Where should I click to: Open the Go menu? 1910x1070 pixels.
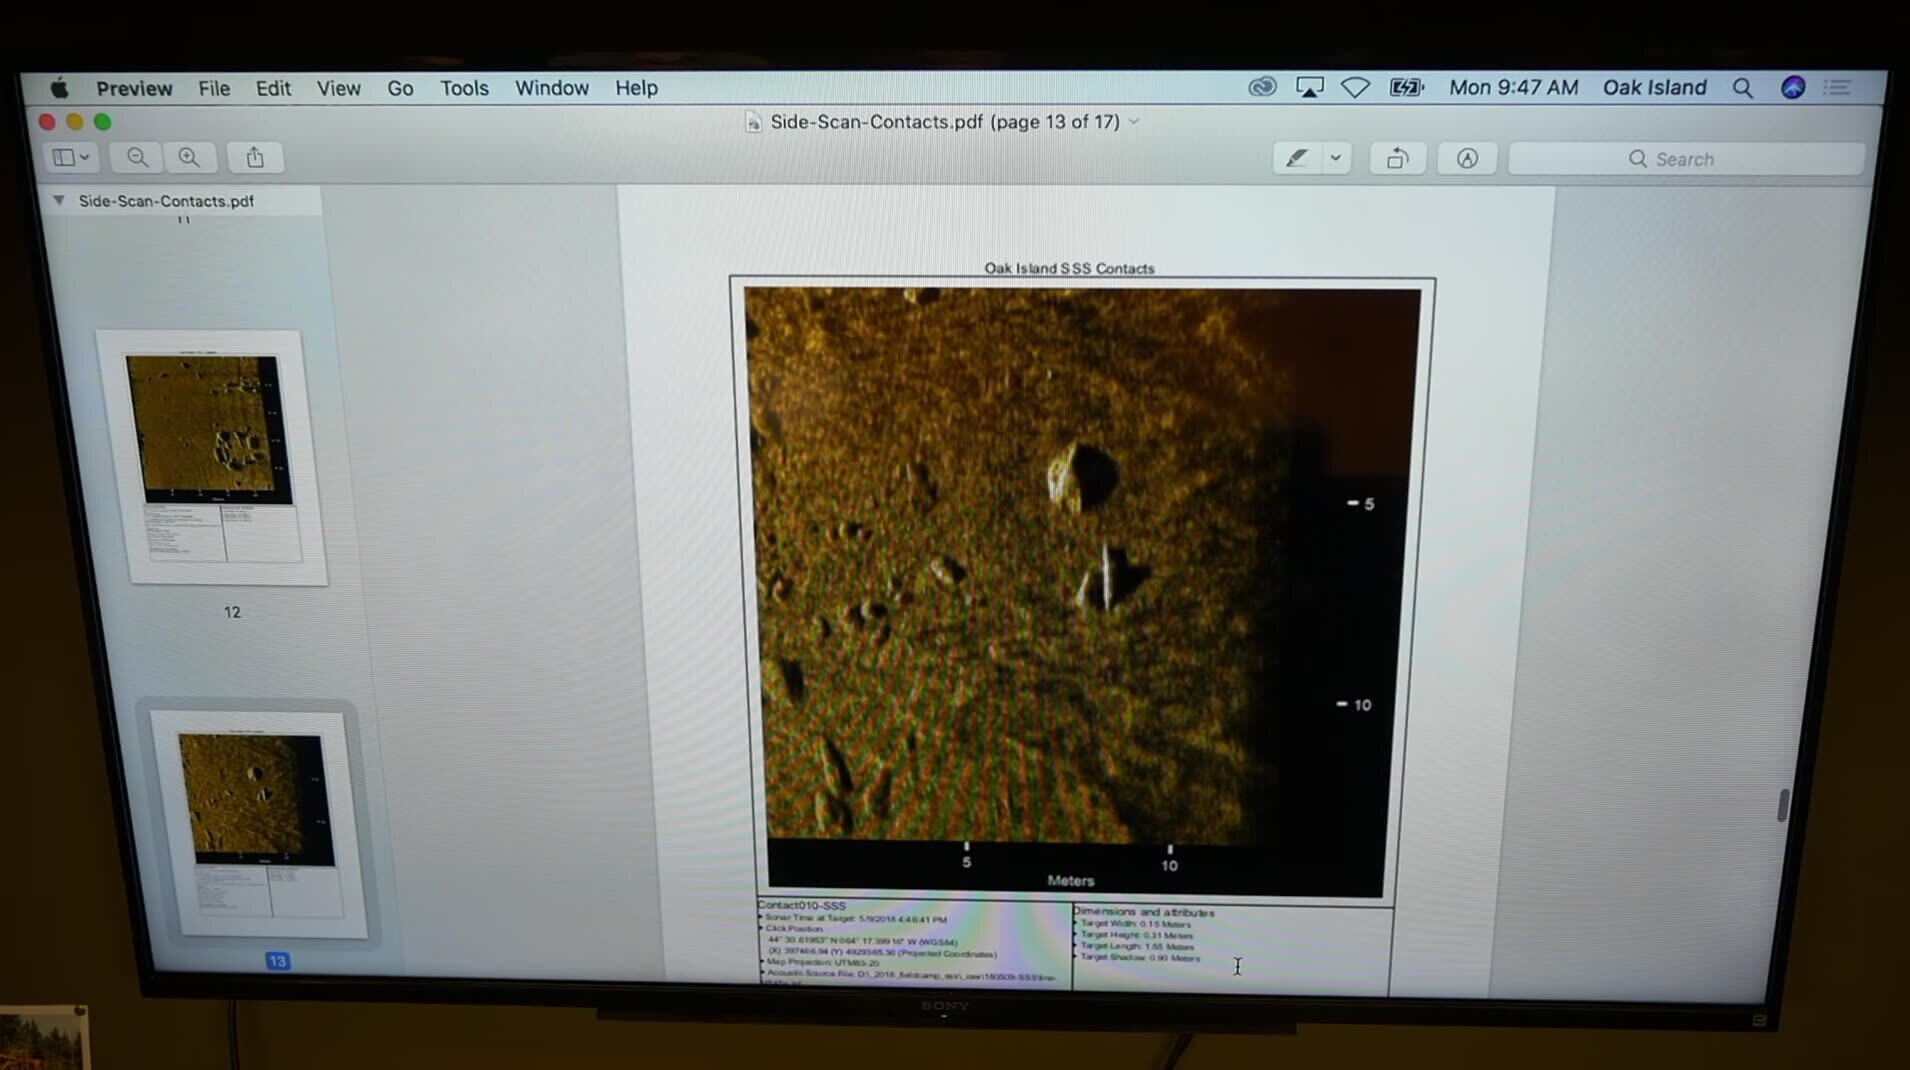[x=400, y=88]
